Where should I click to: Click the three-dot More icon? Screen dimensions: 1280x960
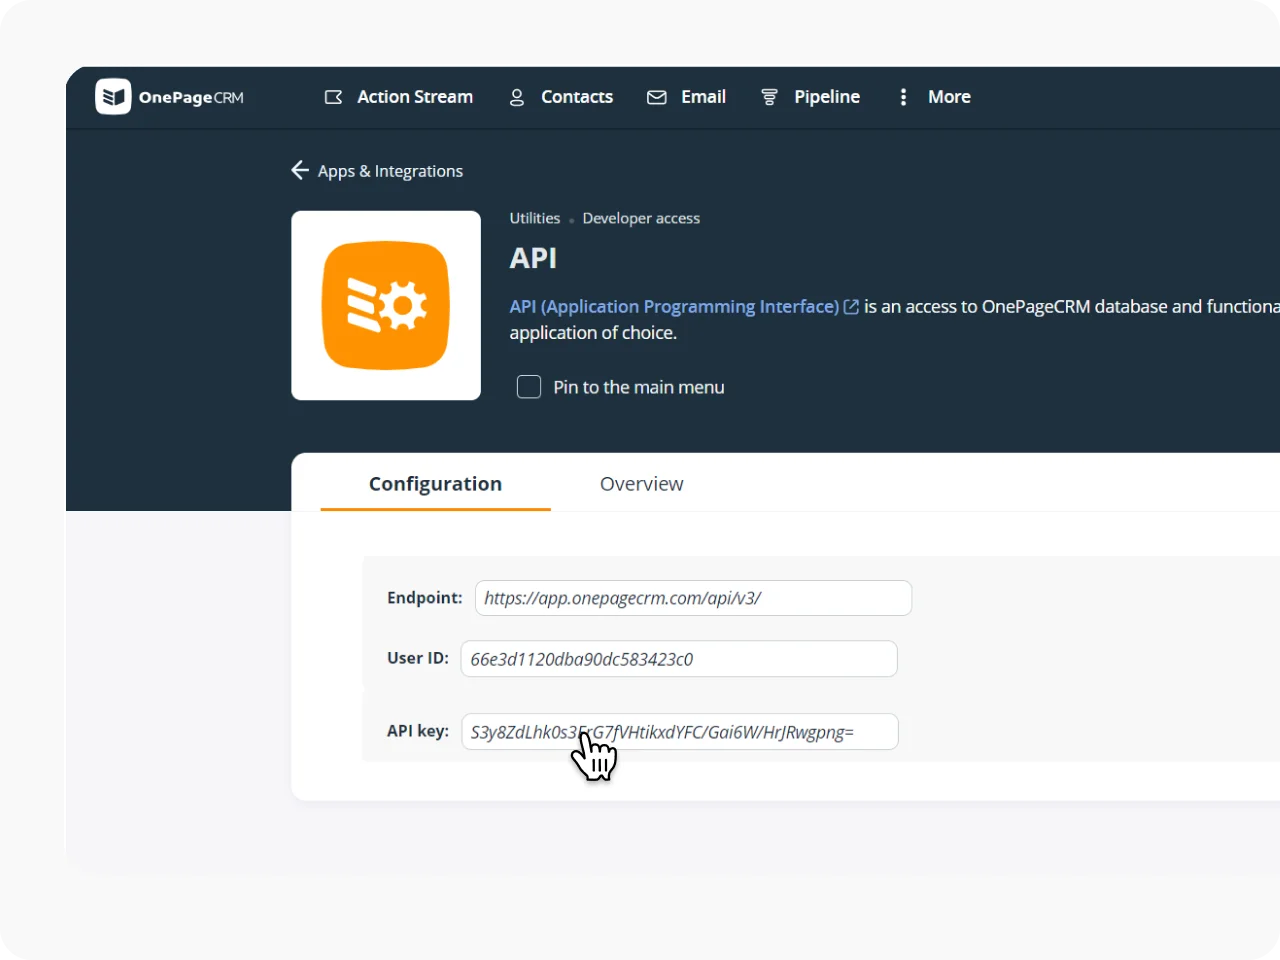coord(903,97)
